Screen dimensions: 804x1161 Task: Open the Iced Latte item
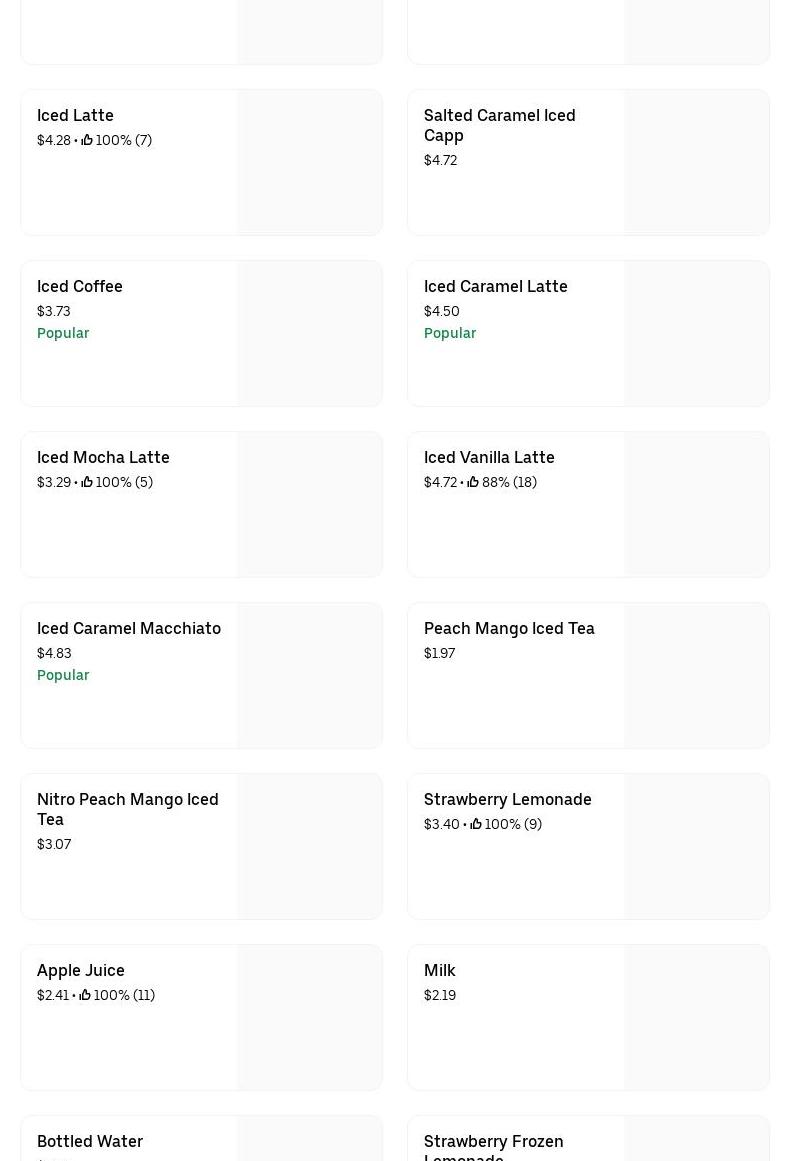point(75,116)
